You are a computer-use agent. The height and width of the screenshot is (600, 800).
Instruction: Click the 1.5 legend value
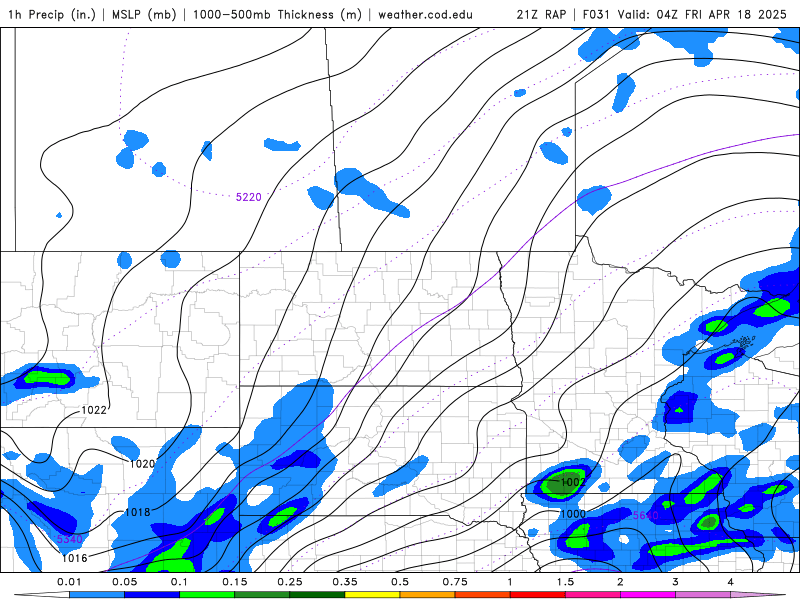coord(565,582)
